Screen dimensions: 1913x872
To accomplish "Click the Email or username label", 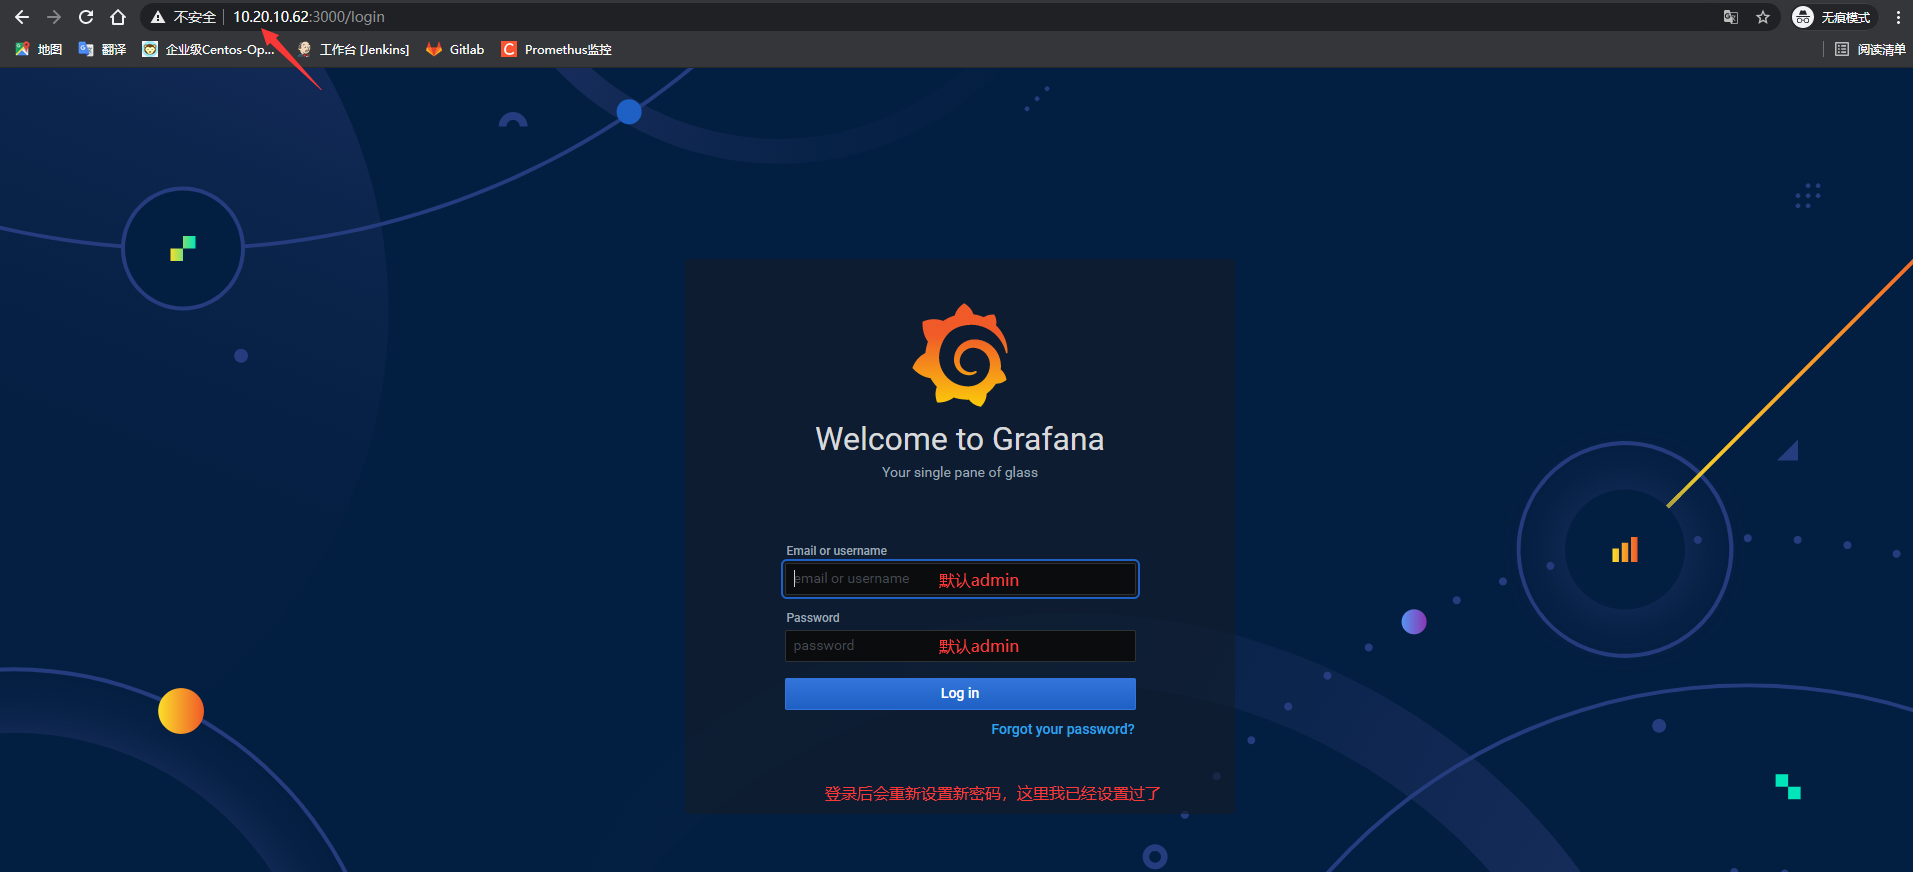I will point(837,551).
